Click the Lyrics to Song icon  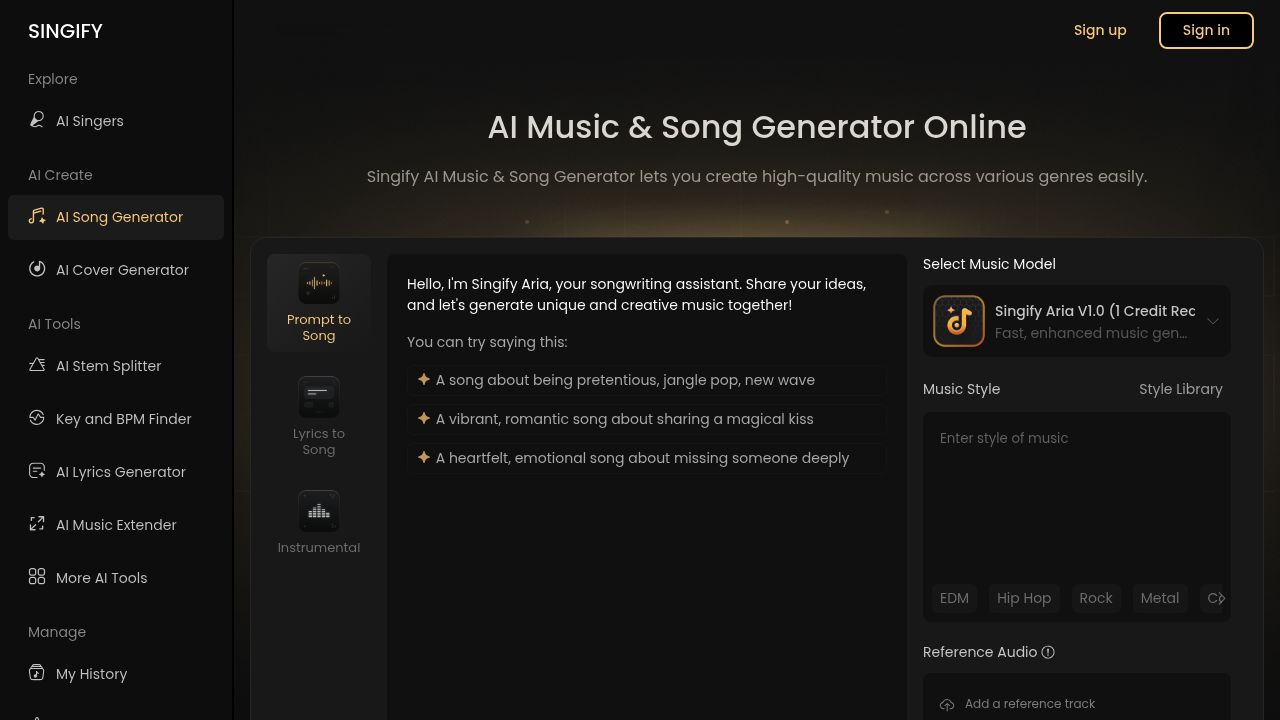coord(319,397)
